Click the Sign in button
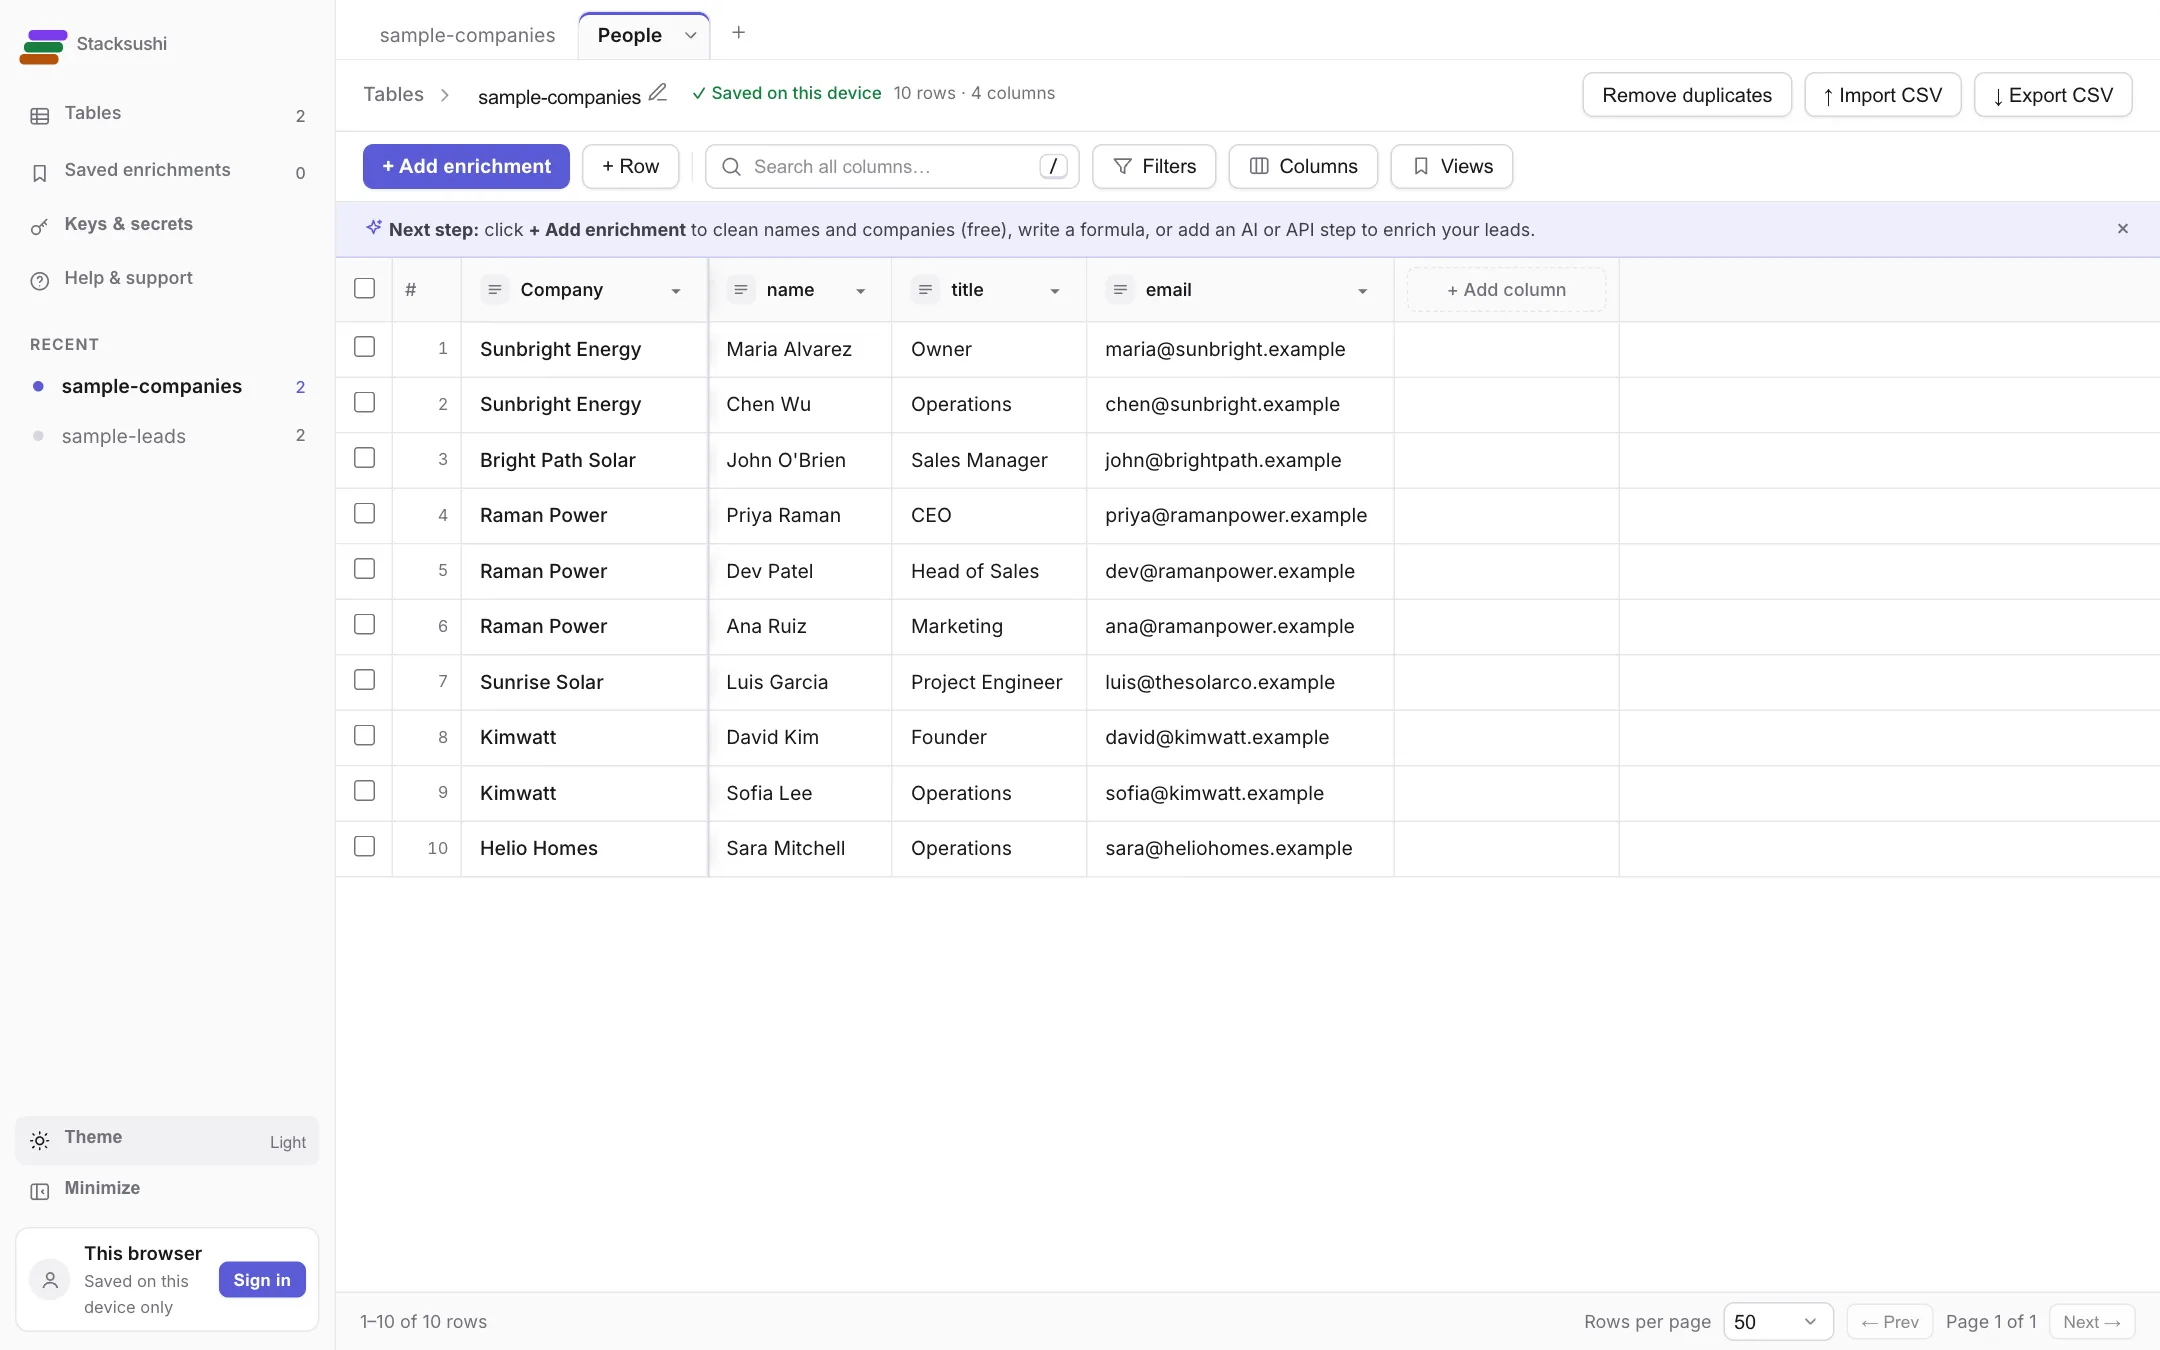Viewport: 2160px width, 1350px height. pos(262,1280)
